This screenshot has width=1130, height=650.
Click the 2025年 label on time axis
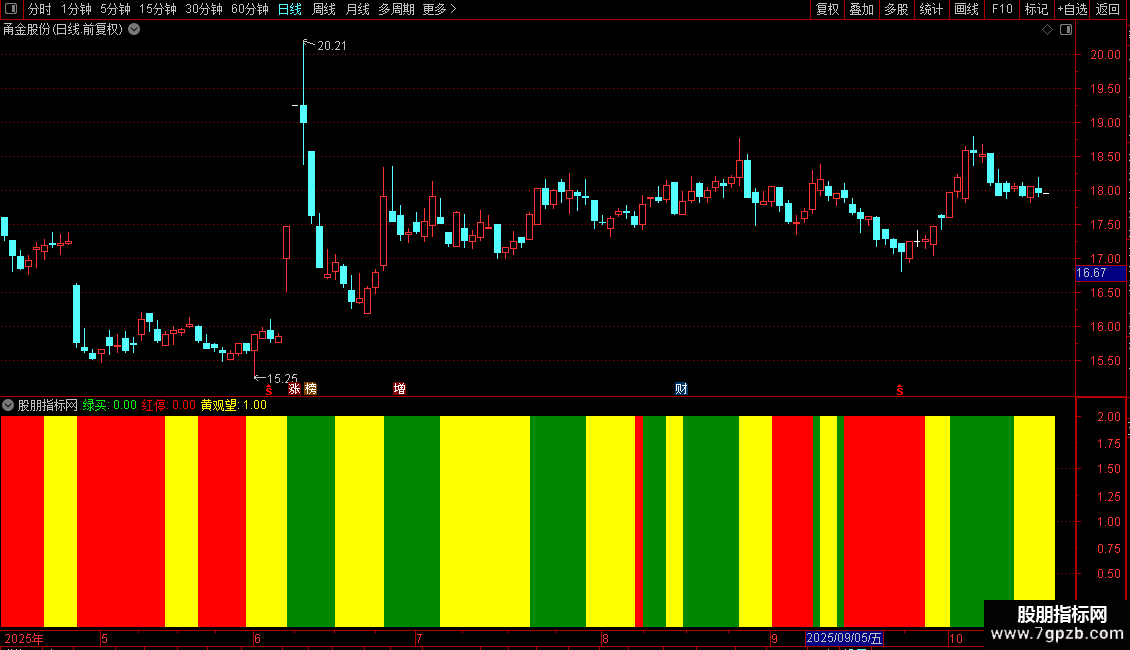pos(24,638)
